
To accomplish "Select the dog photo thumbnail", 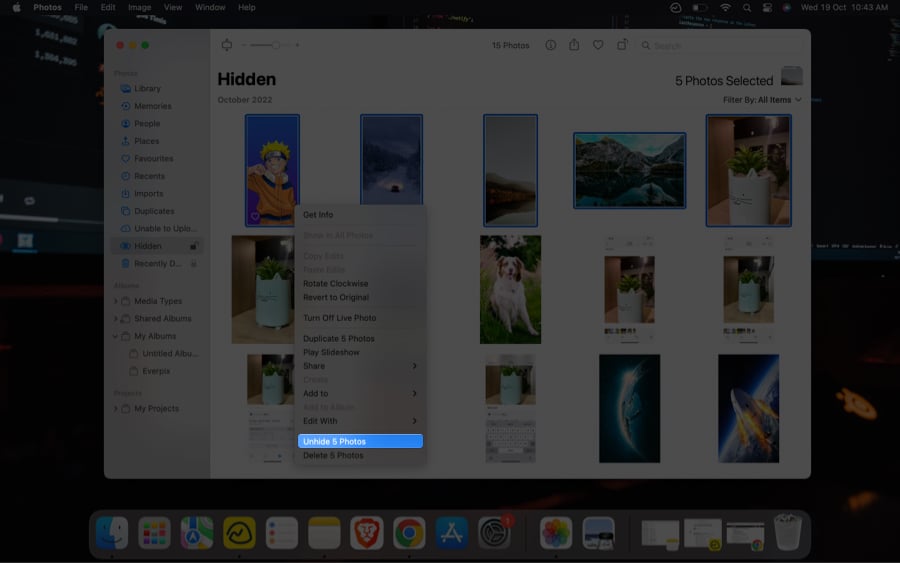I will (510, 289).
